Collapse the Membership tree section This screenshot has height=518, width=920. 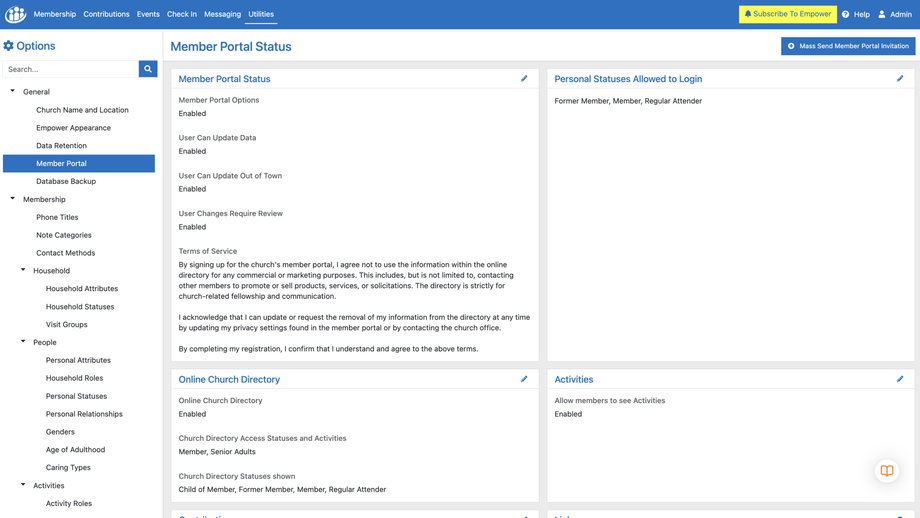tap(13, 199)
